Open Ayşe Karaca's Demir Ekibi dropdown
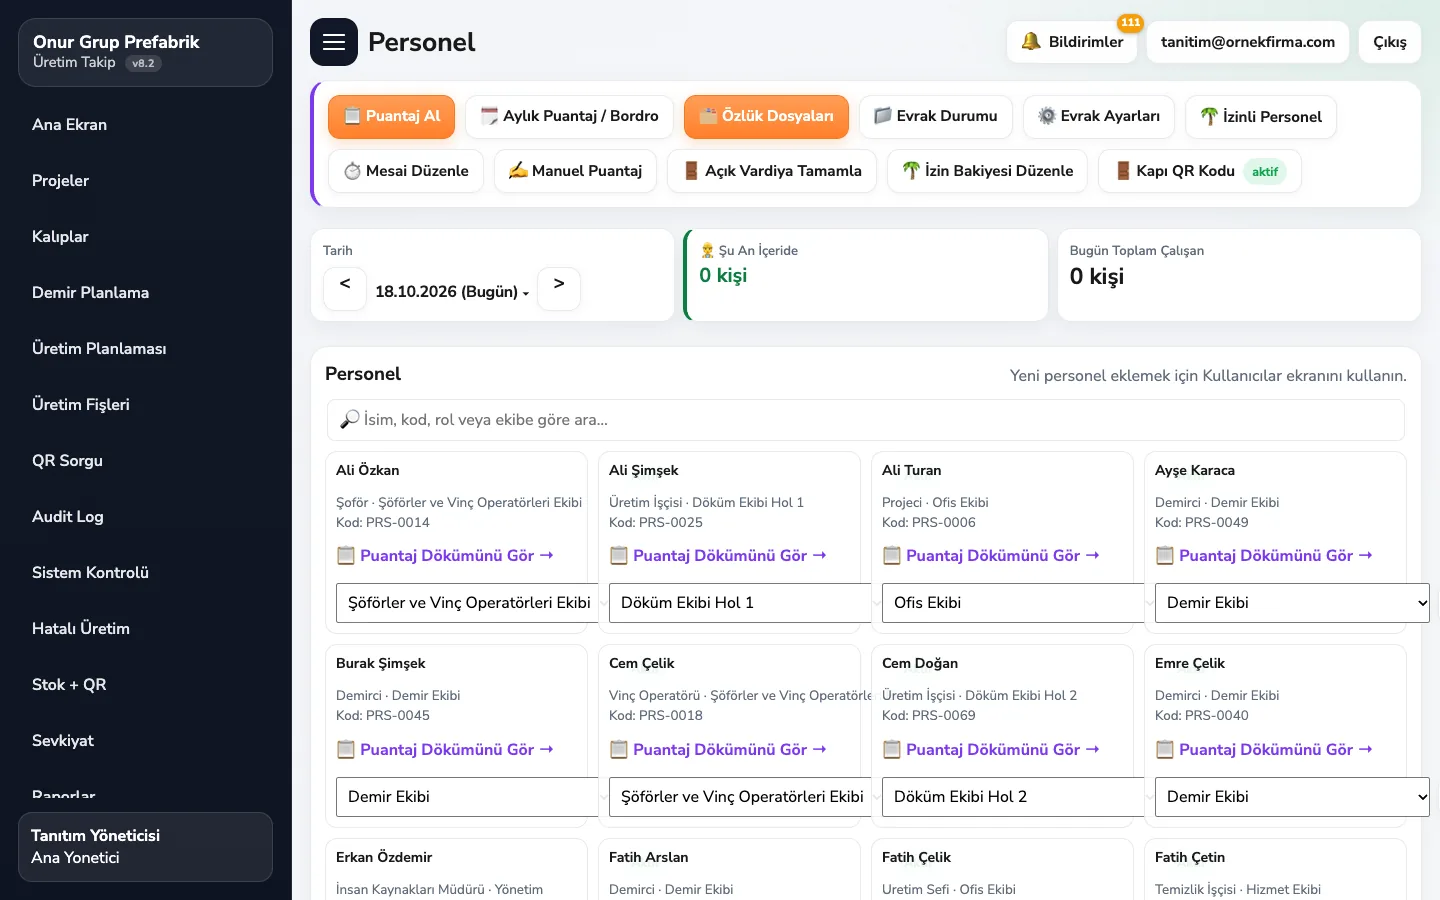Screen dimensions: 1440x900 click(1292, 603)
